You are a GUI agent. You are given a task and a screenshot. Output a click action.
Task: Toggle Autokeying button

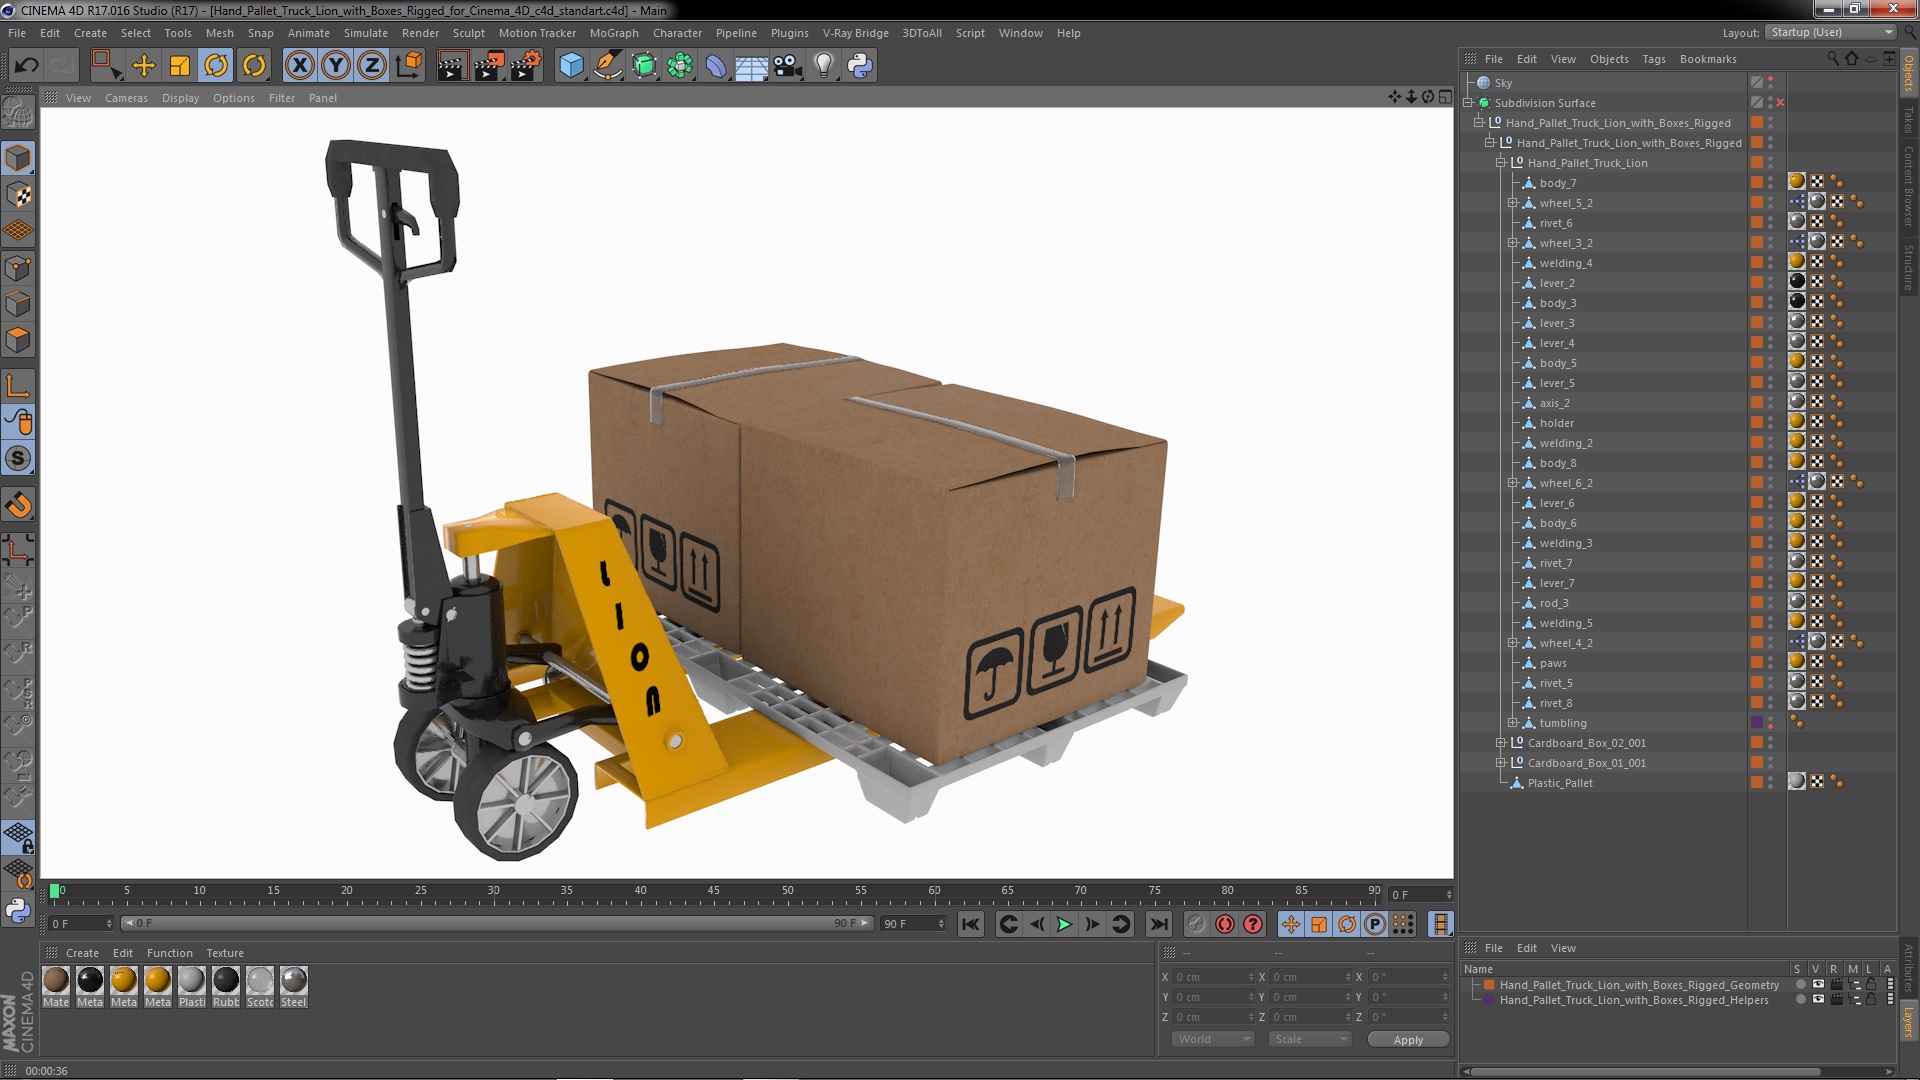tap(1224, 924)
